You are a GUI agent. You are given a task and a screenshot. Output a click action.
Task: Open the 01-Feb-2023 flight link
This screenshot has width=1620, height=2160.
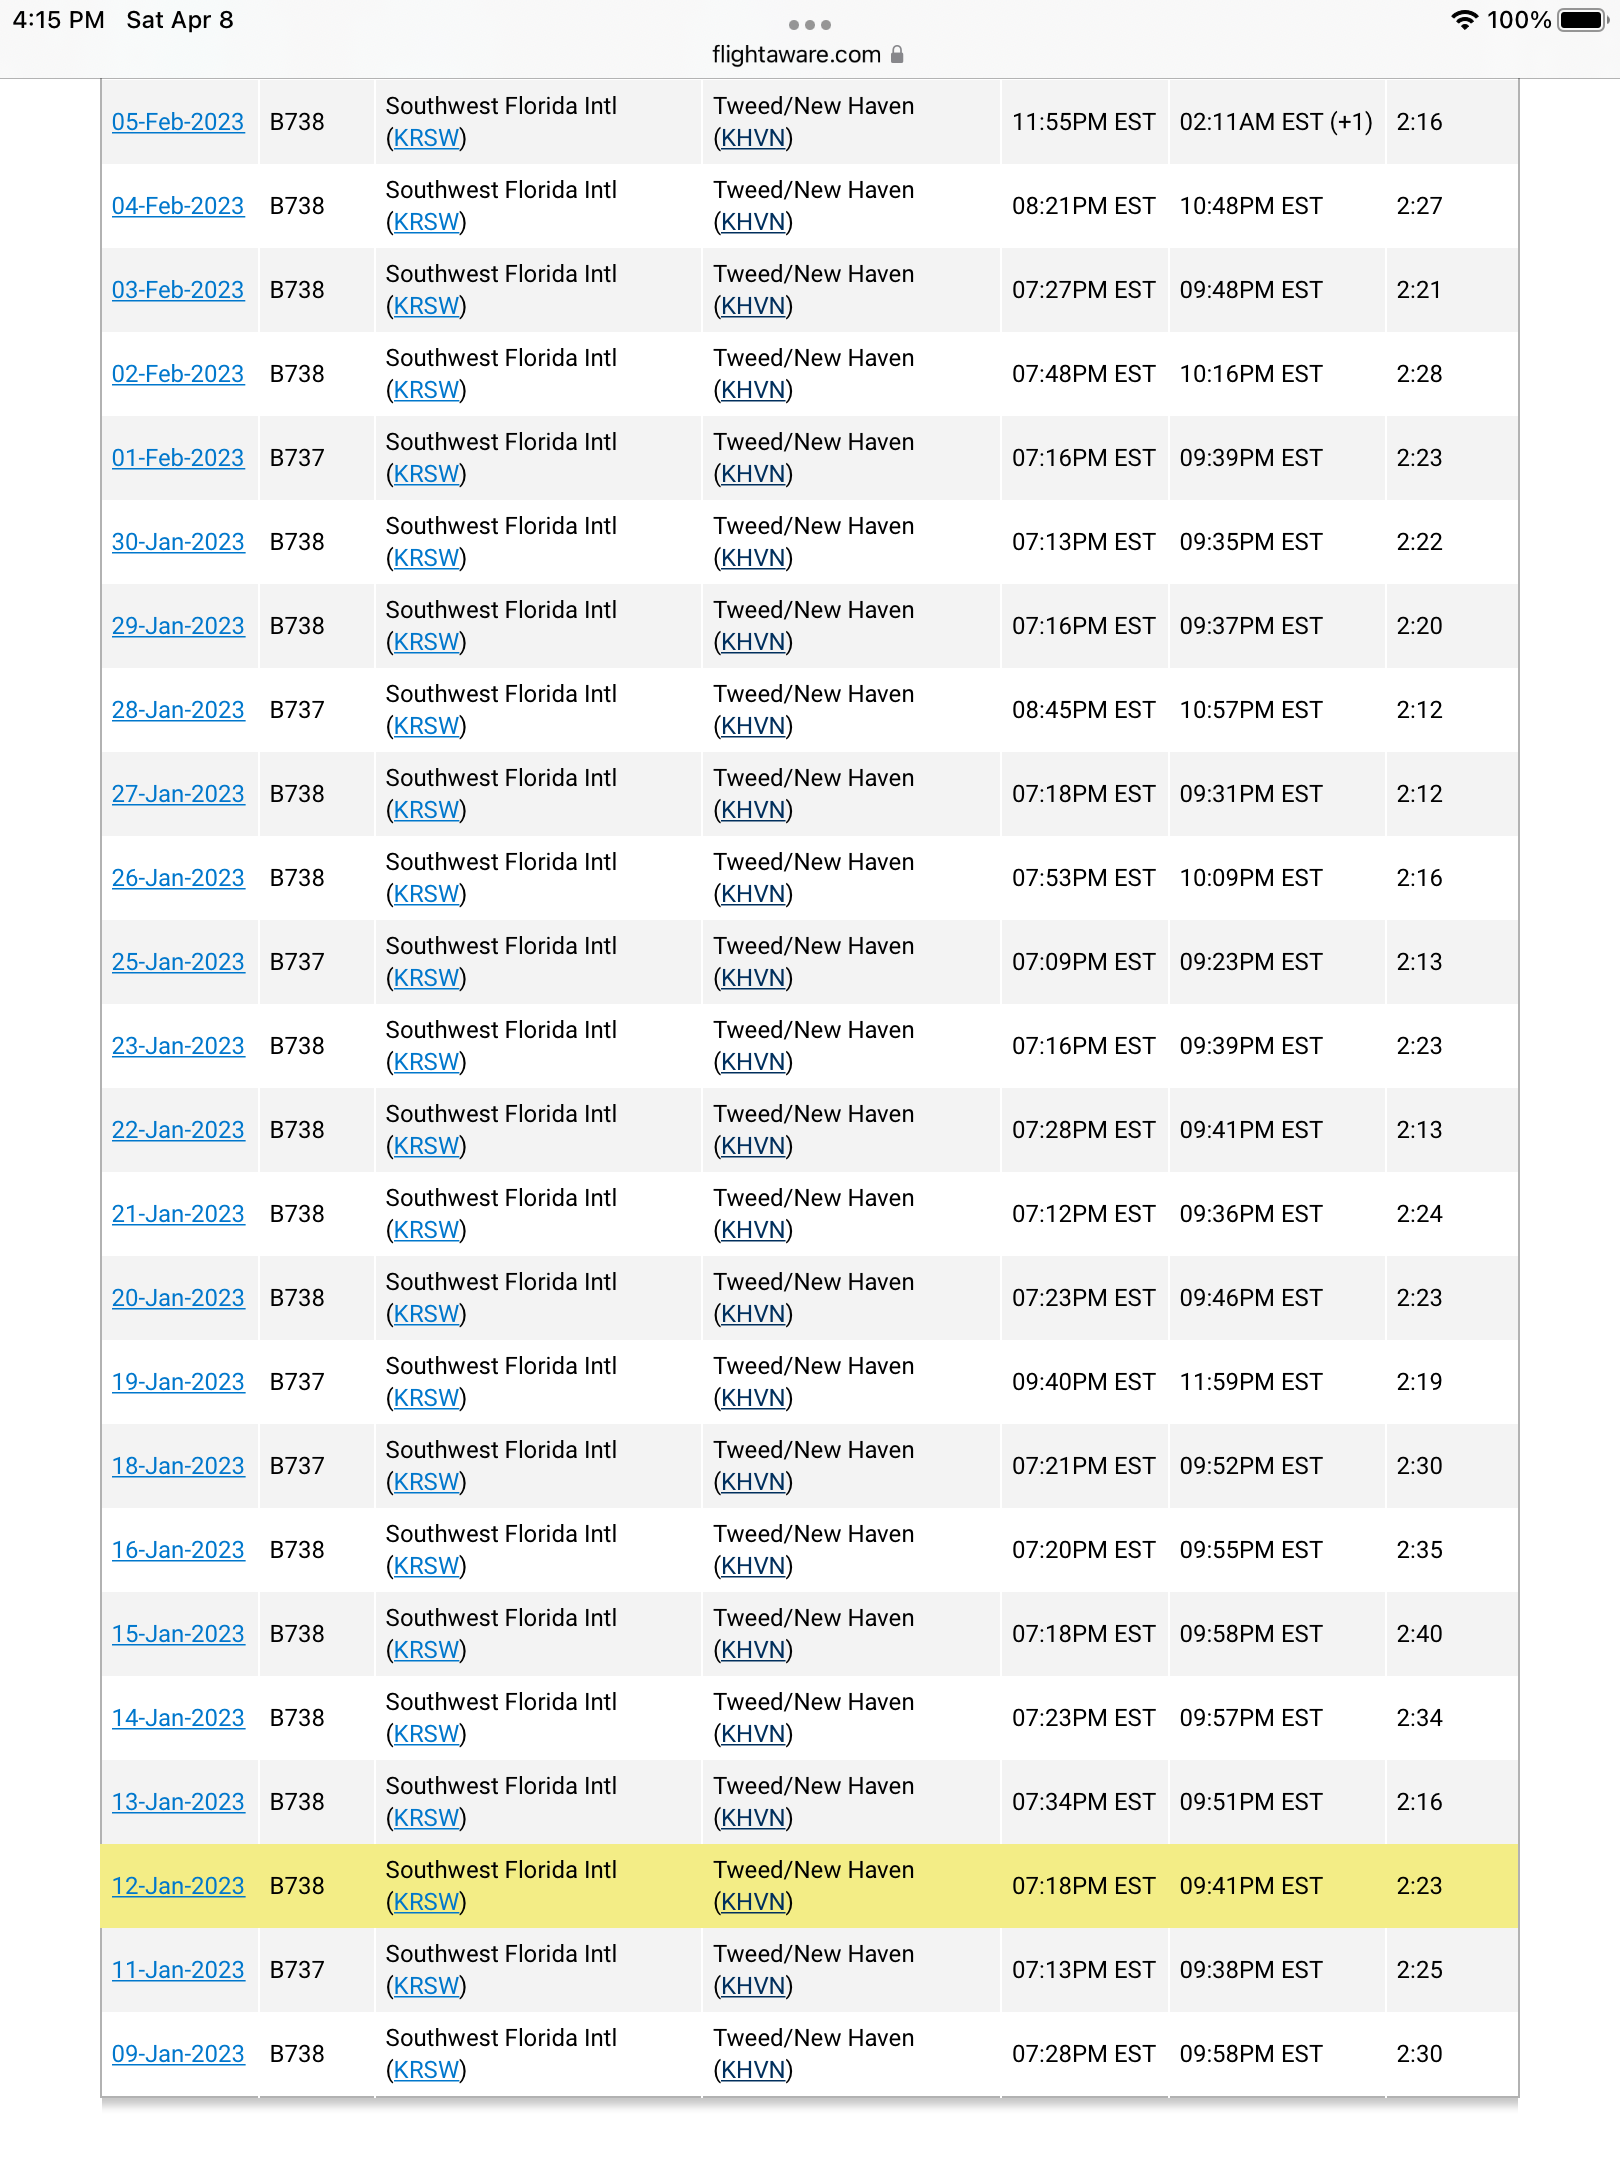[178, 458]
